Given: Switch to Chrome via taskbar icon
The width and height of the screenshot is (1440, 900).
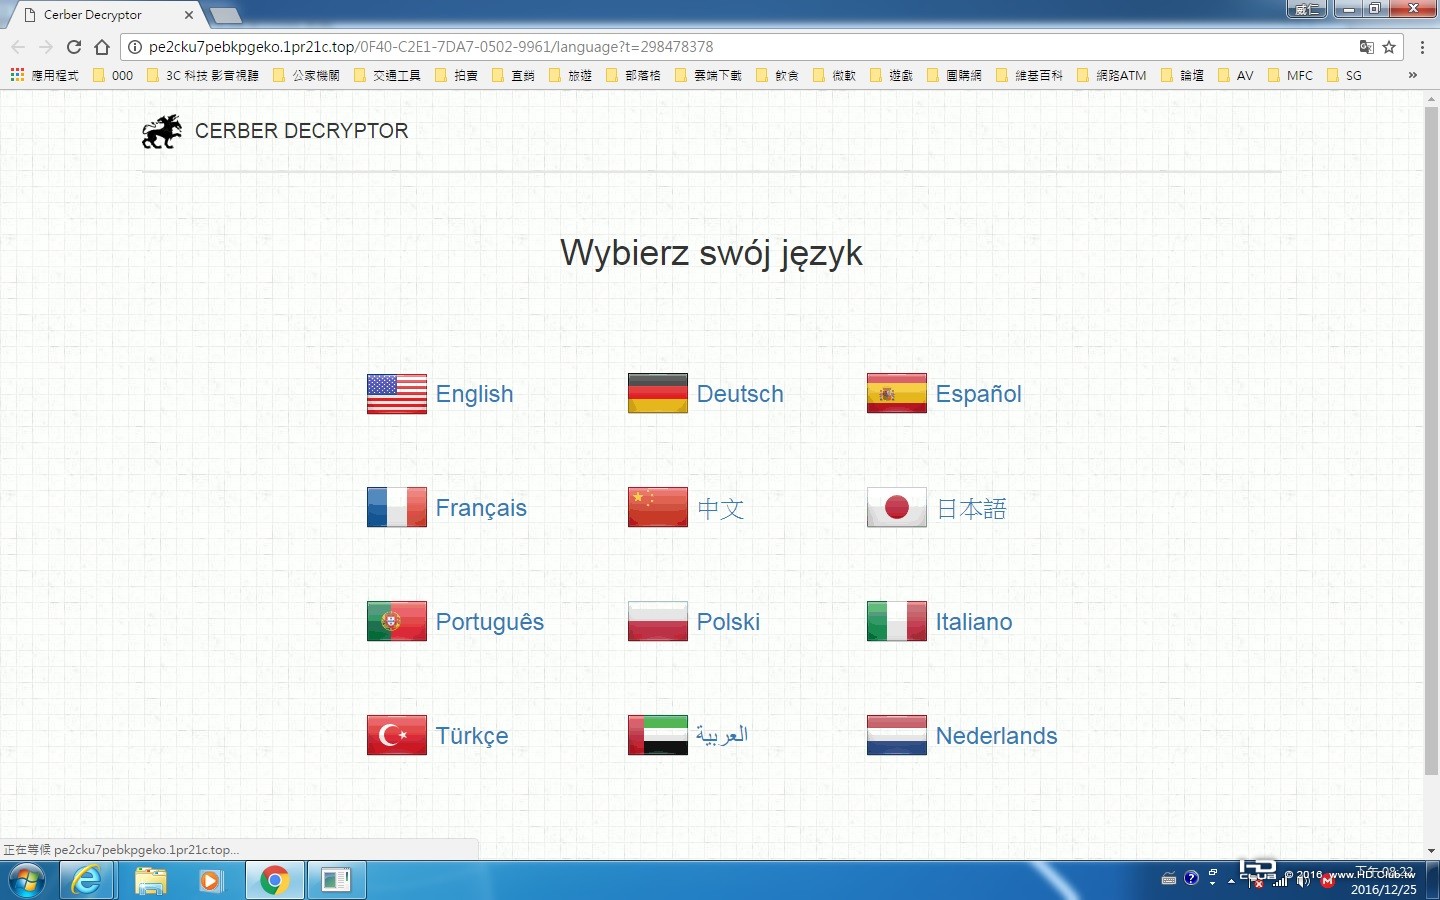Looking at the screenshot, I should [274, 881].
